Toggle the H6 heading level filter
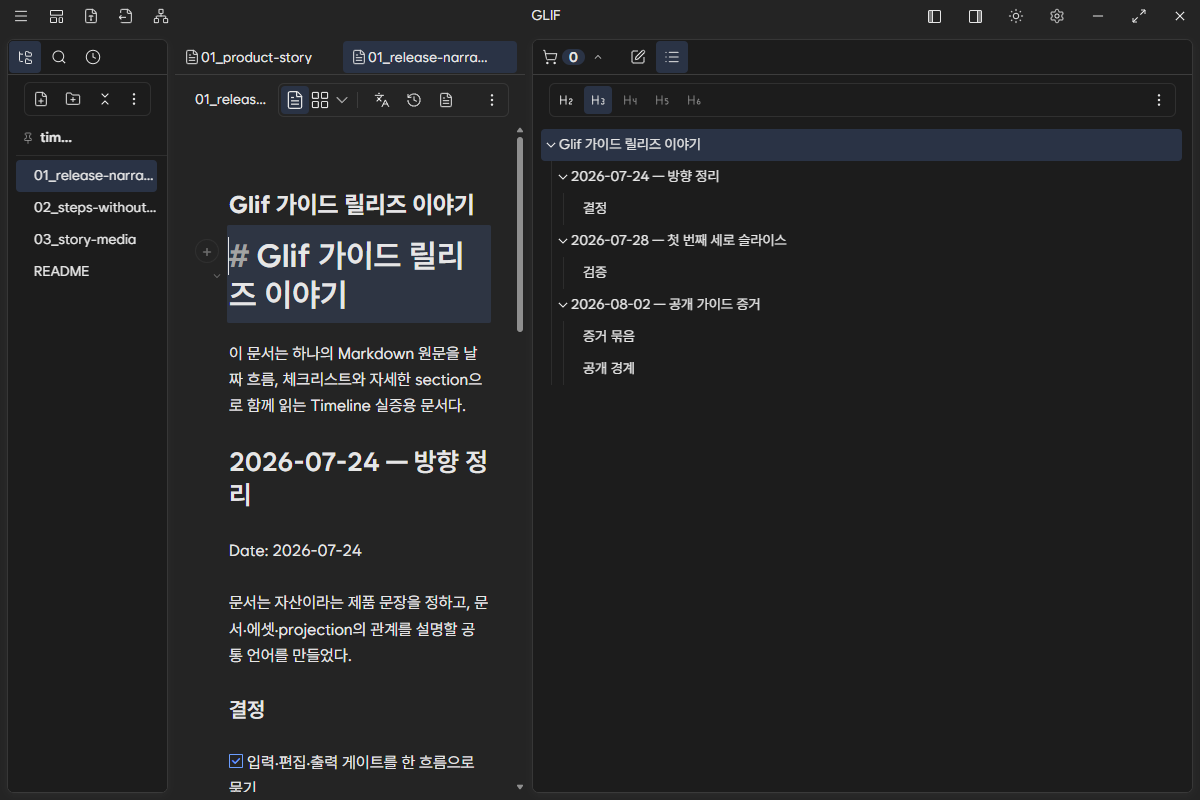 tap(694, 100)
